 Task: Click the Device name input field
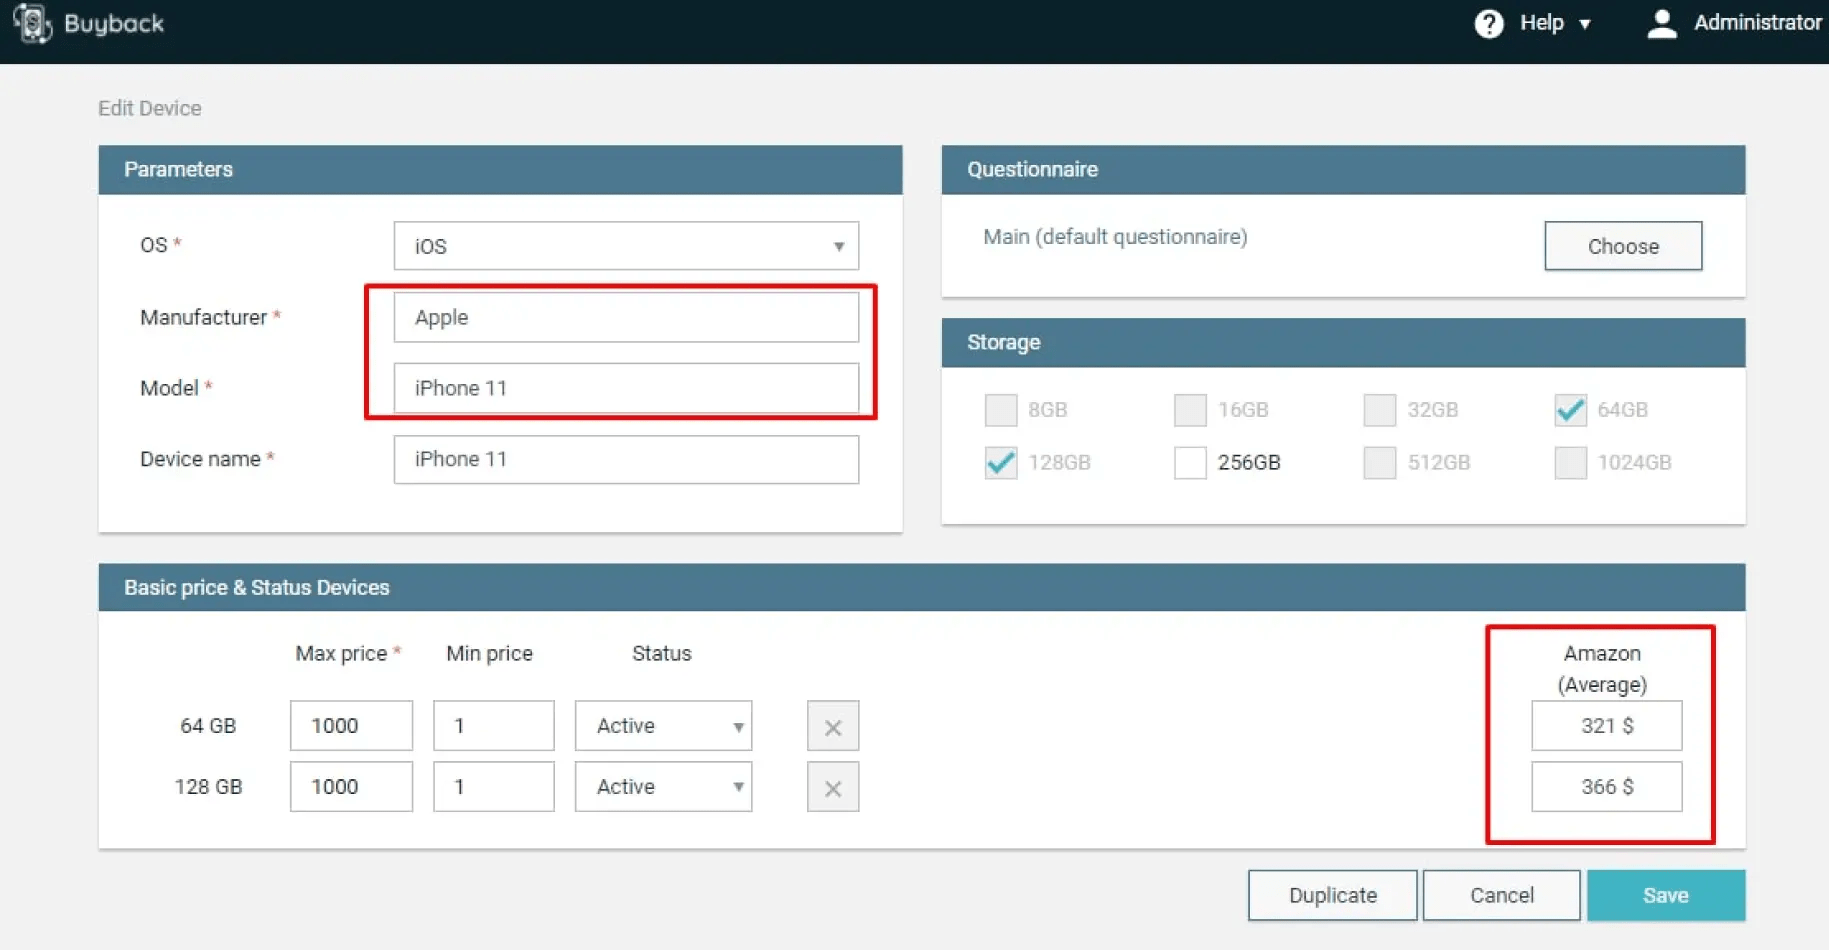(626, 459)
